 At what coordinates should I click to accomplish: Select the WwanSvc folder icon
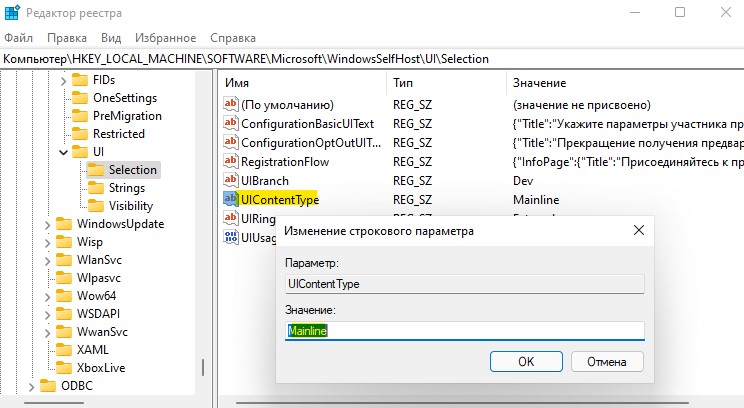coord(64,332)
